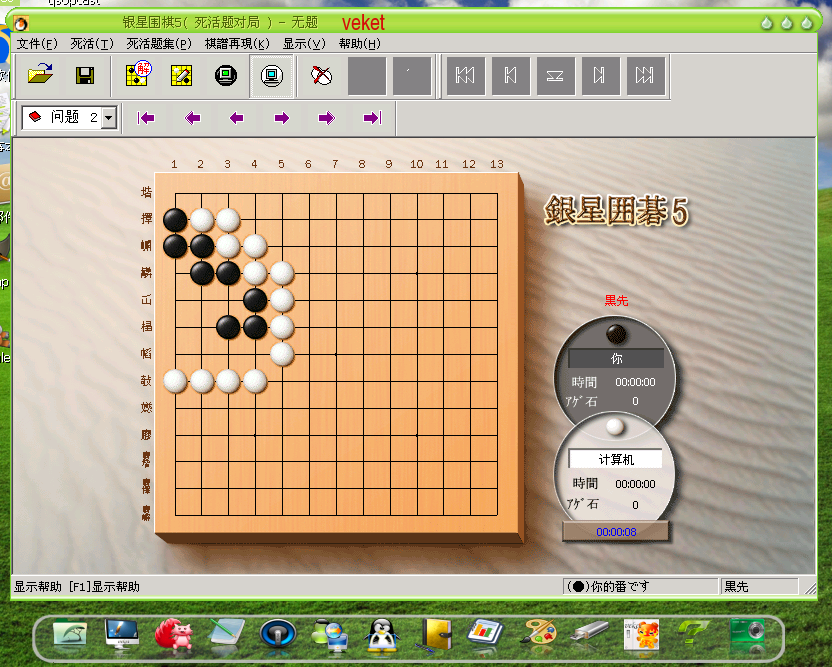Open the green question mark help in dock

(x=692, y=633)
